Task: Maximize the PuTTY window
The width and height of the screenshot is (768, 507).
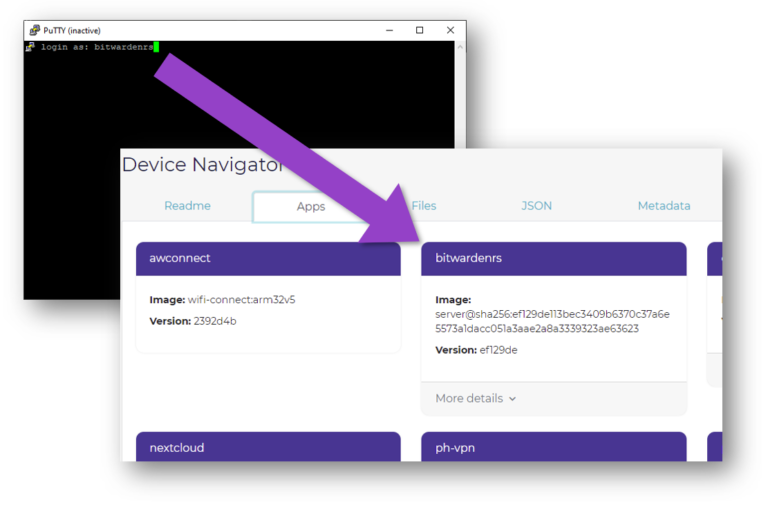Action: coord(420,30)
